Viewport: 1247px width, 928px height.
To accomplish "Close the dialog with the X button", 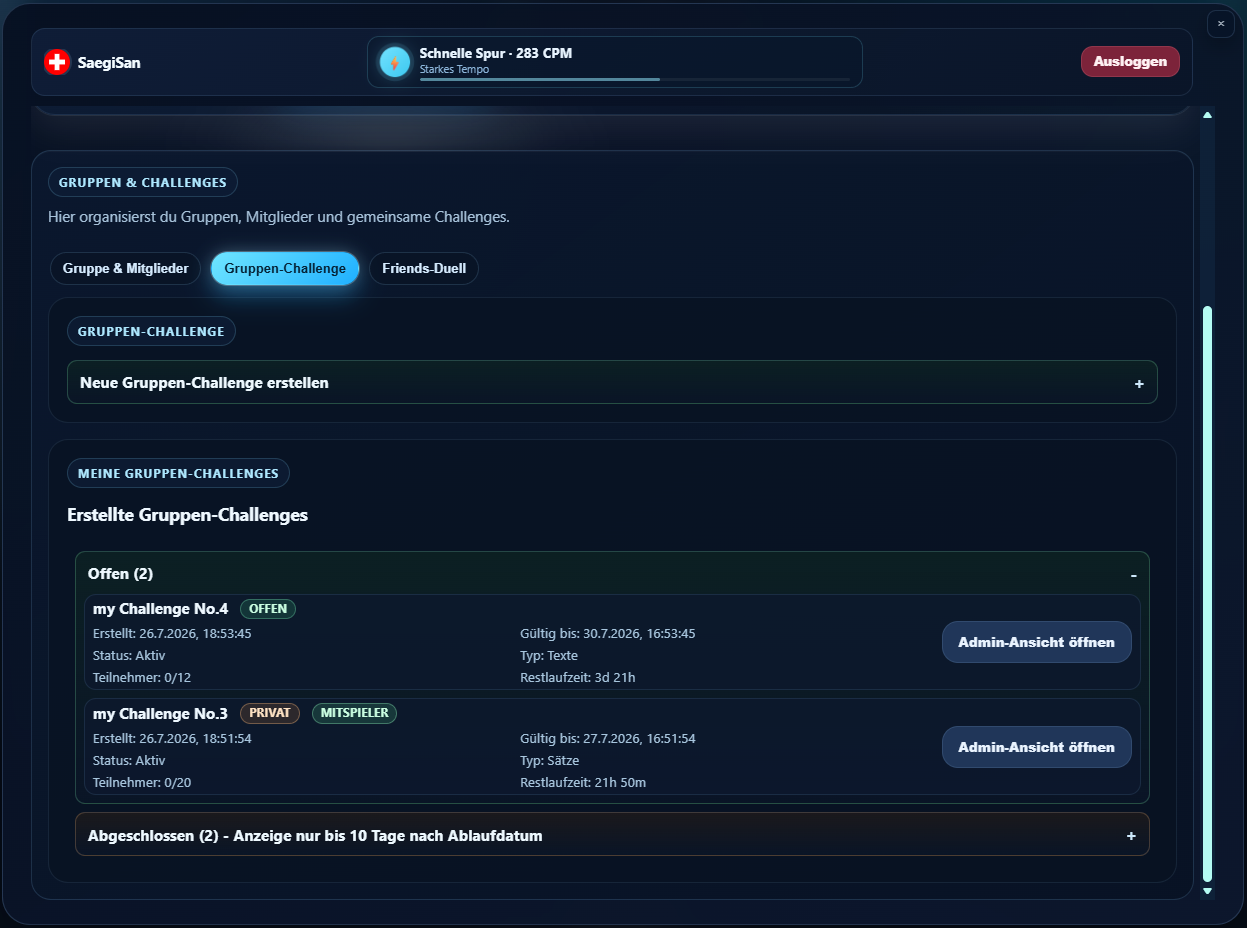I will pos(1221,24).
